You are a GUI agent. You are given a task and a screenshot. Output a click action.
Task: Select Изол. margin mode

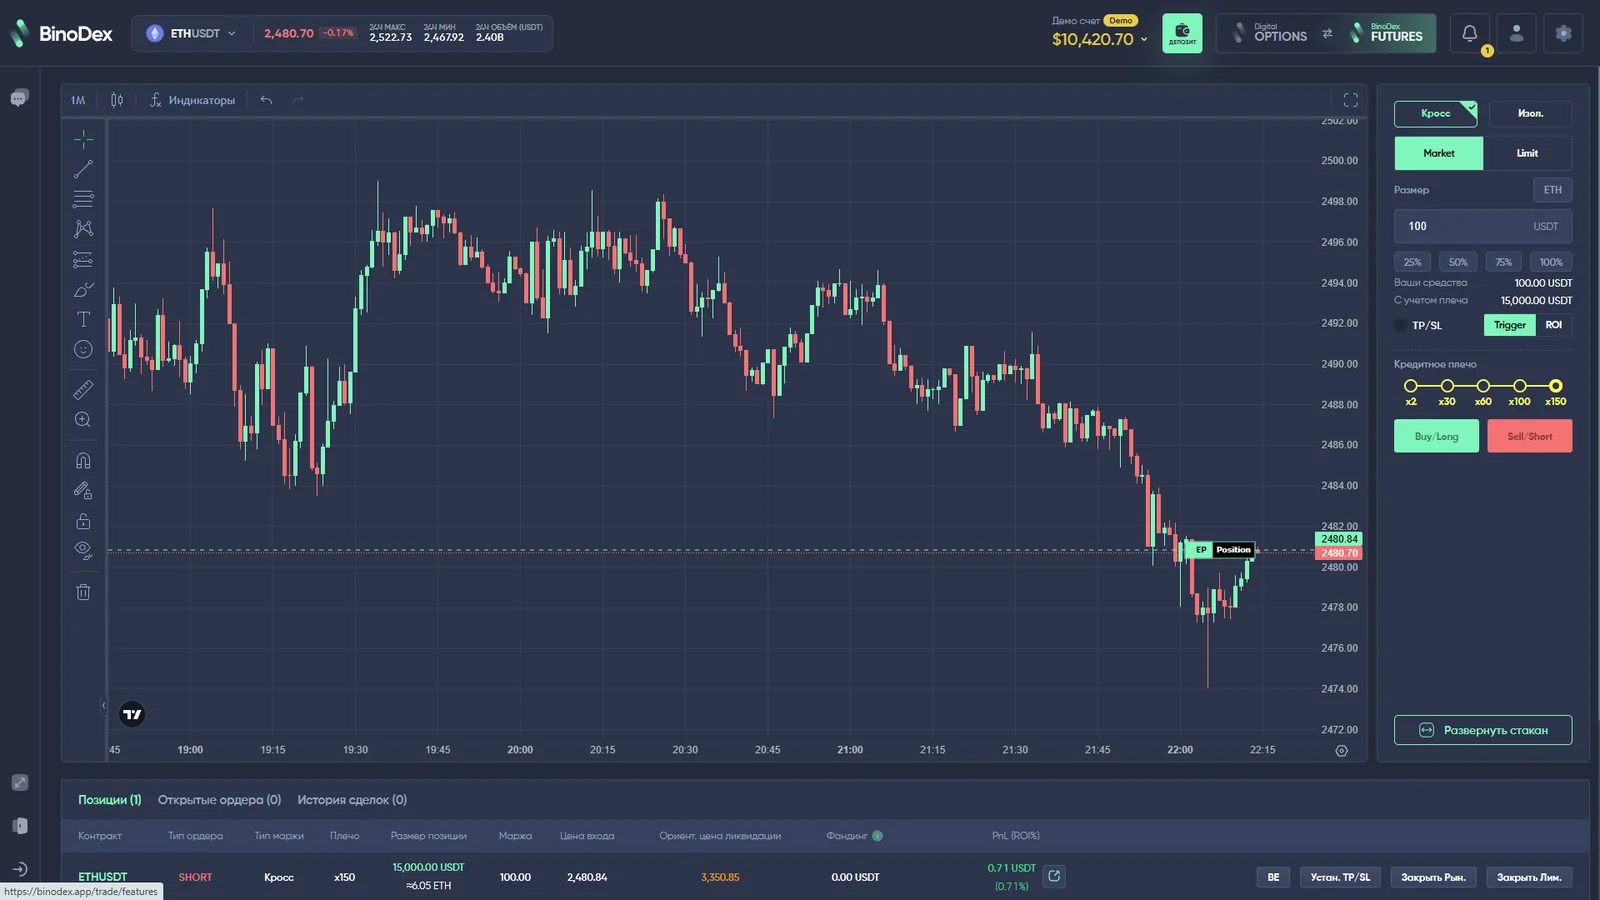(x=1530, y=114)
